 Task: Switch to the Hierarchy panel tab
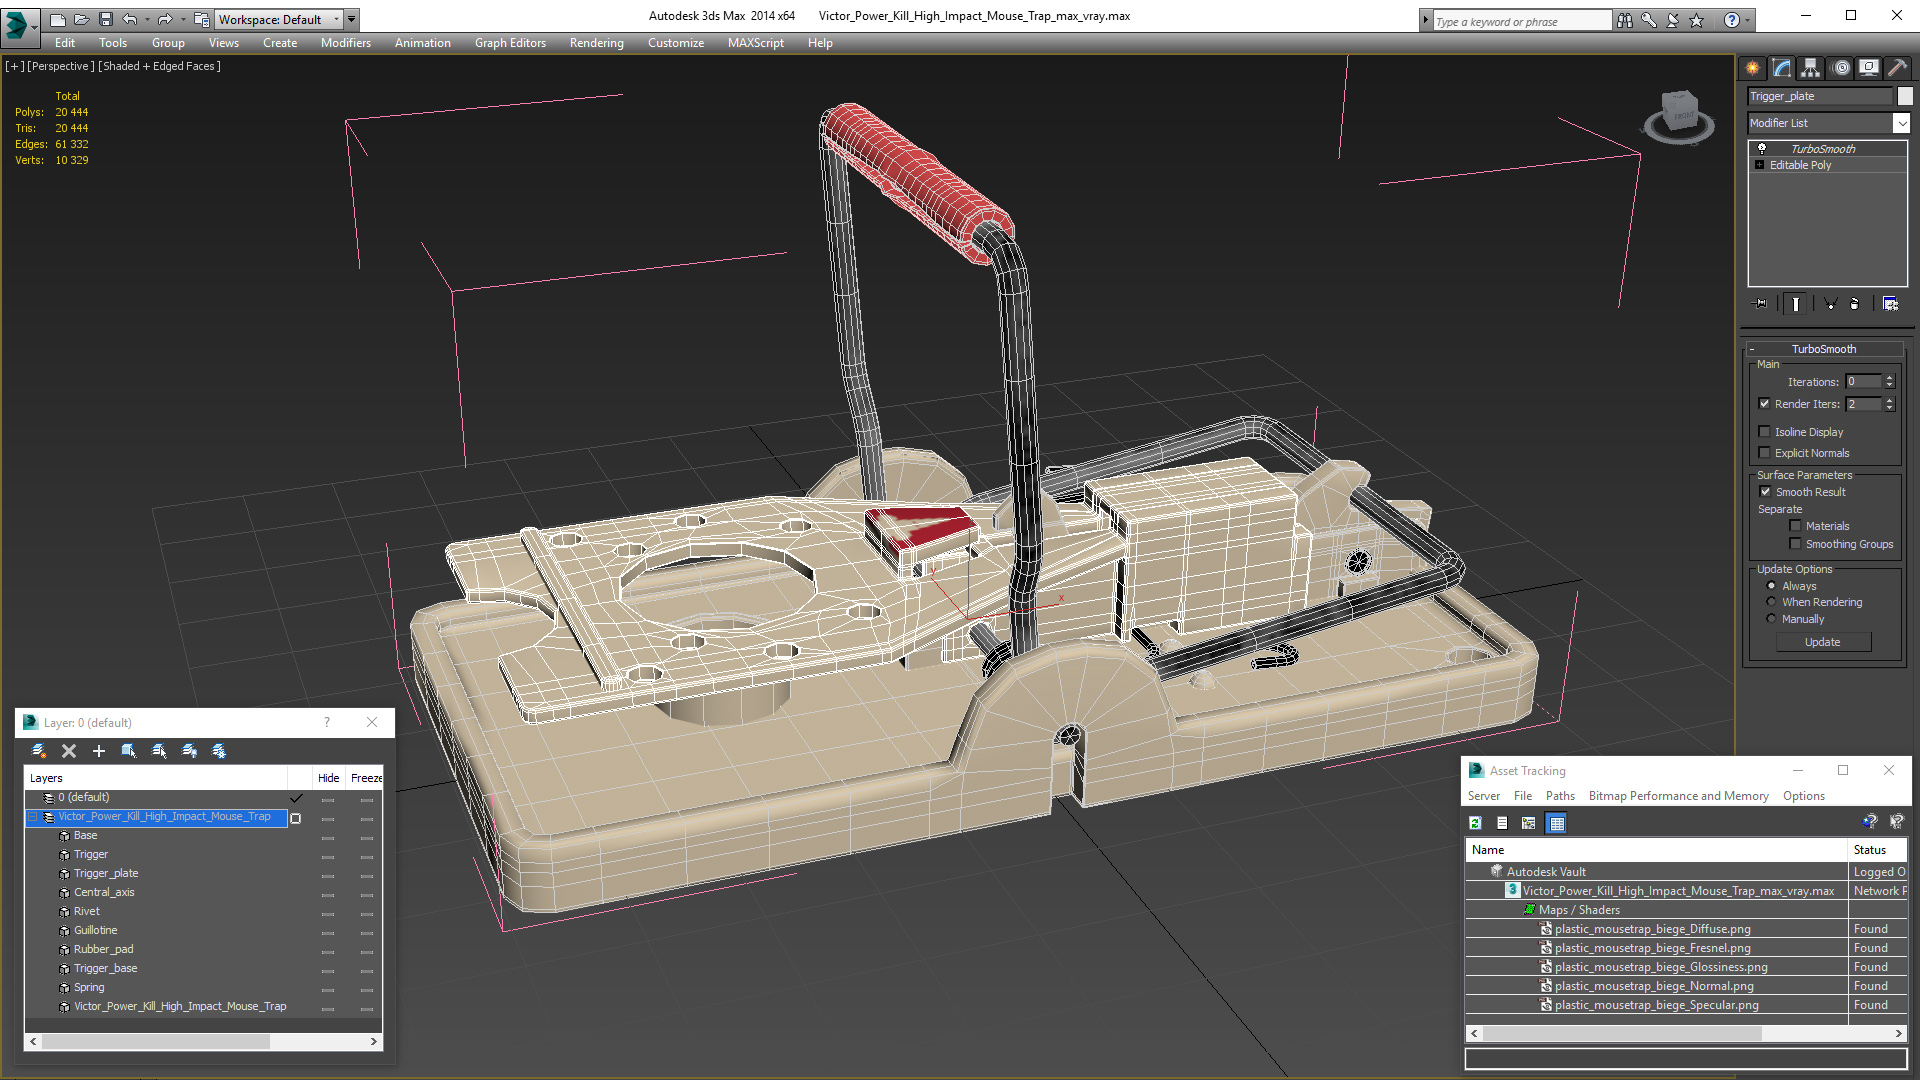[1811, 68]
